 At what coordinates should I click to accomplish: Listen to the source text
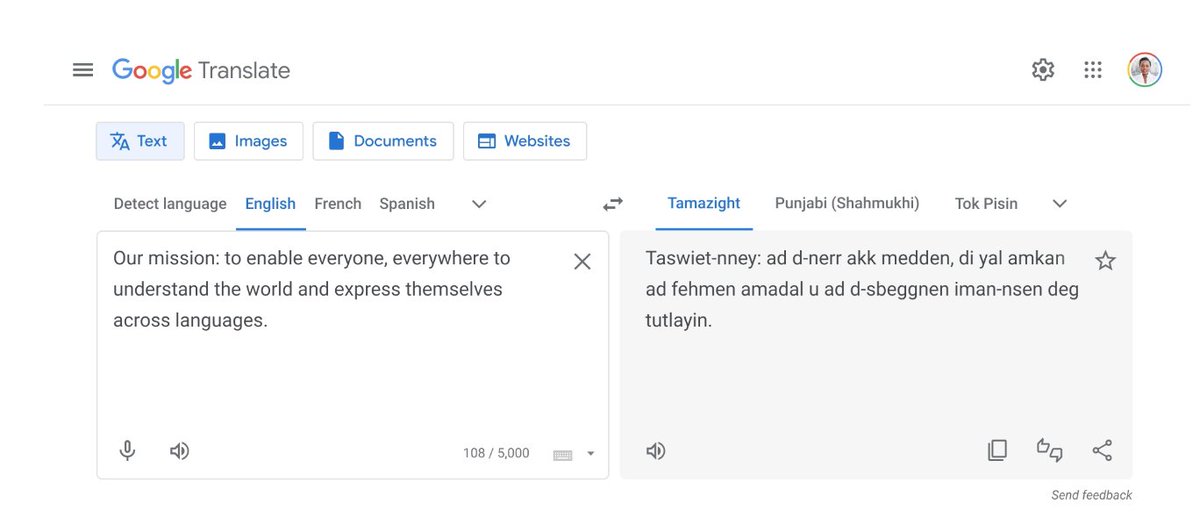coord(179,451)
